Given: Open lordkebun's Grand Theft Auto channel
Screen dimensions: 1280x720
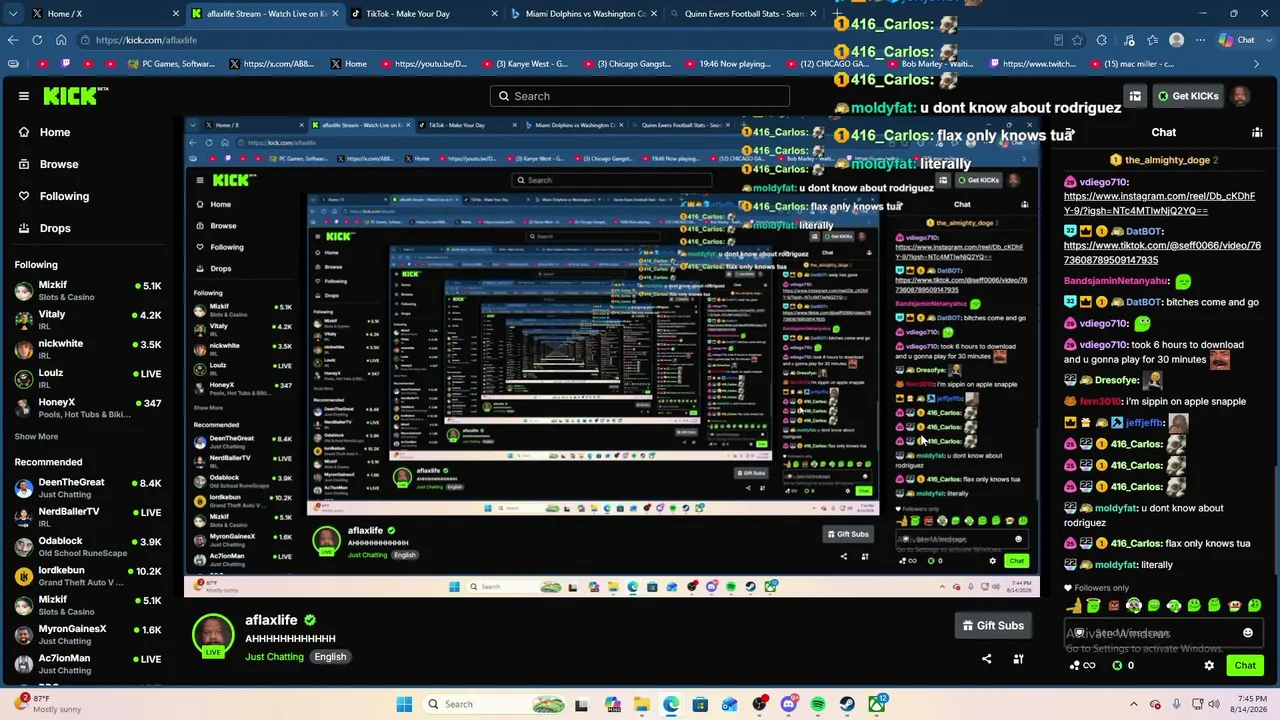Looking at the screenshot, I should tap(88, 576).
